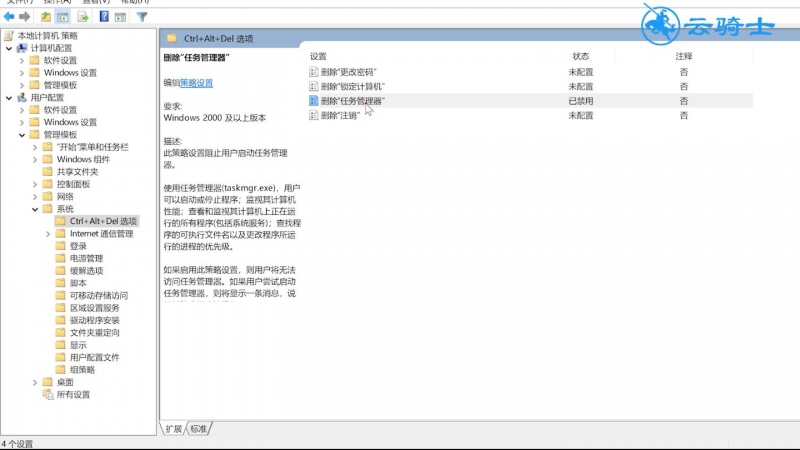Click the policy icon beside 删除"锁定计算机"
The image size is (800, 450).
313,86
